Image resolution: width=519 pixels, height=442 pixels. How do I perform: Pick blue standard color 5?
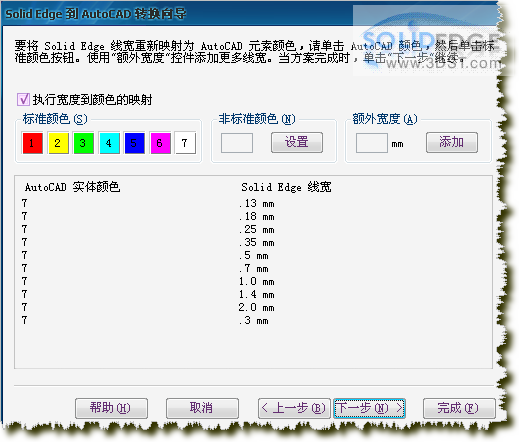click(x=134, y=143)
